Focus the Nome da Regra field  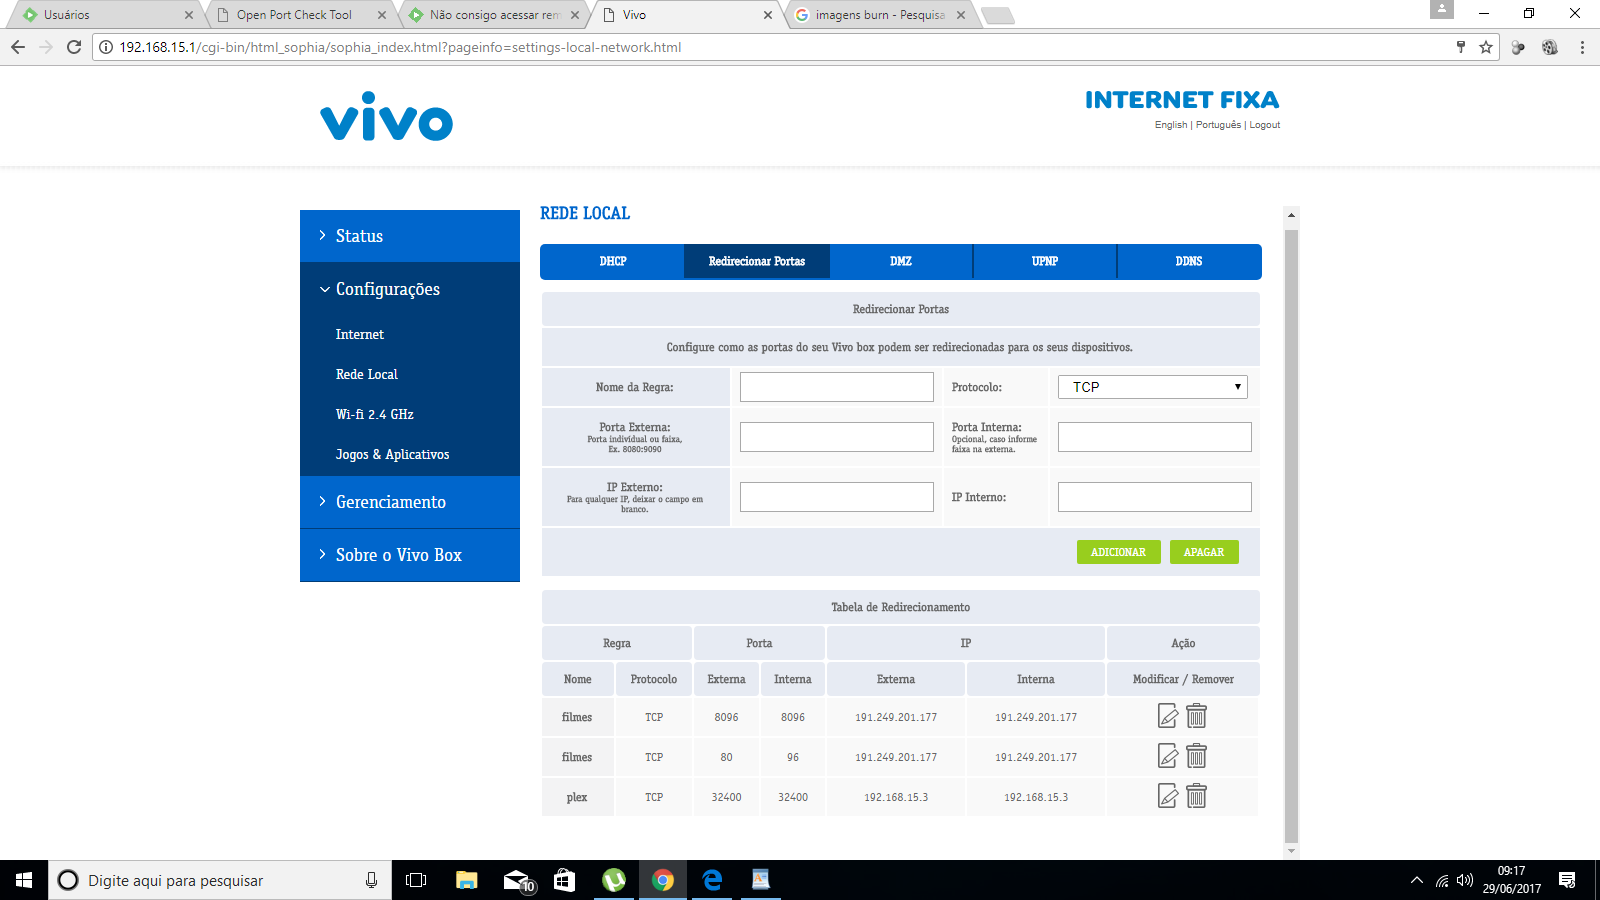point(837,387)
